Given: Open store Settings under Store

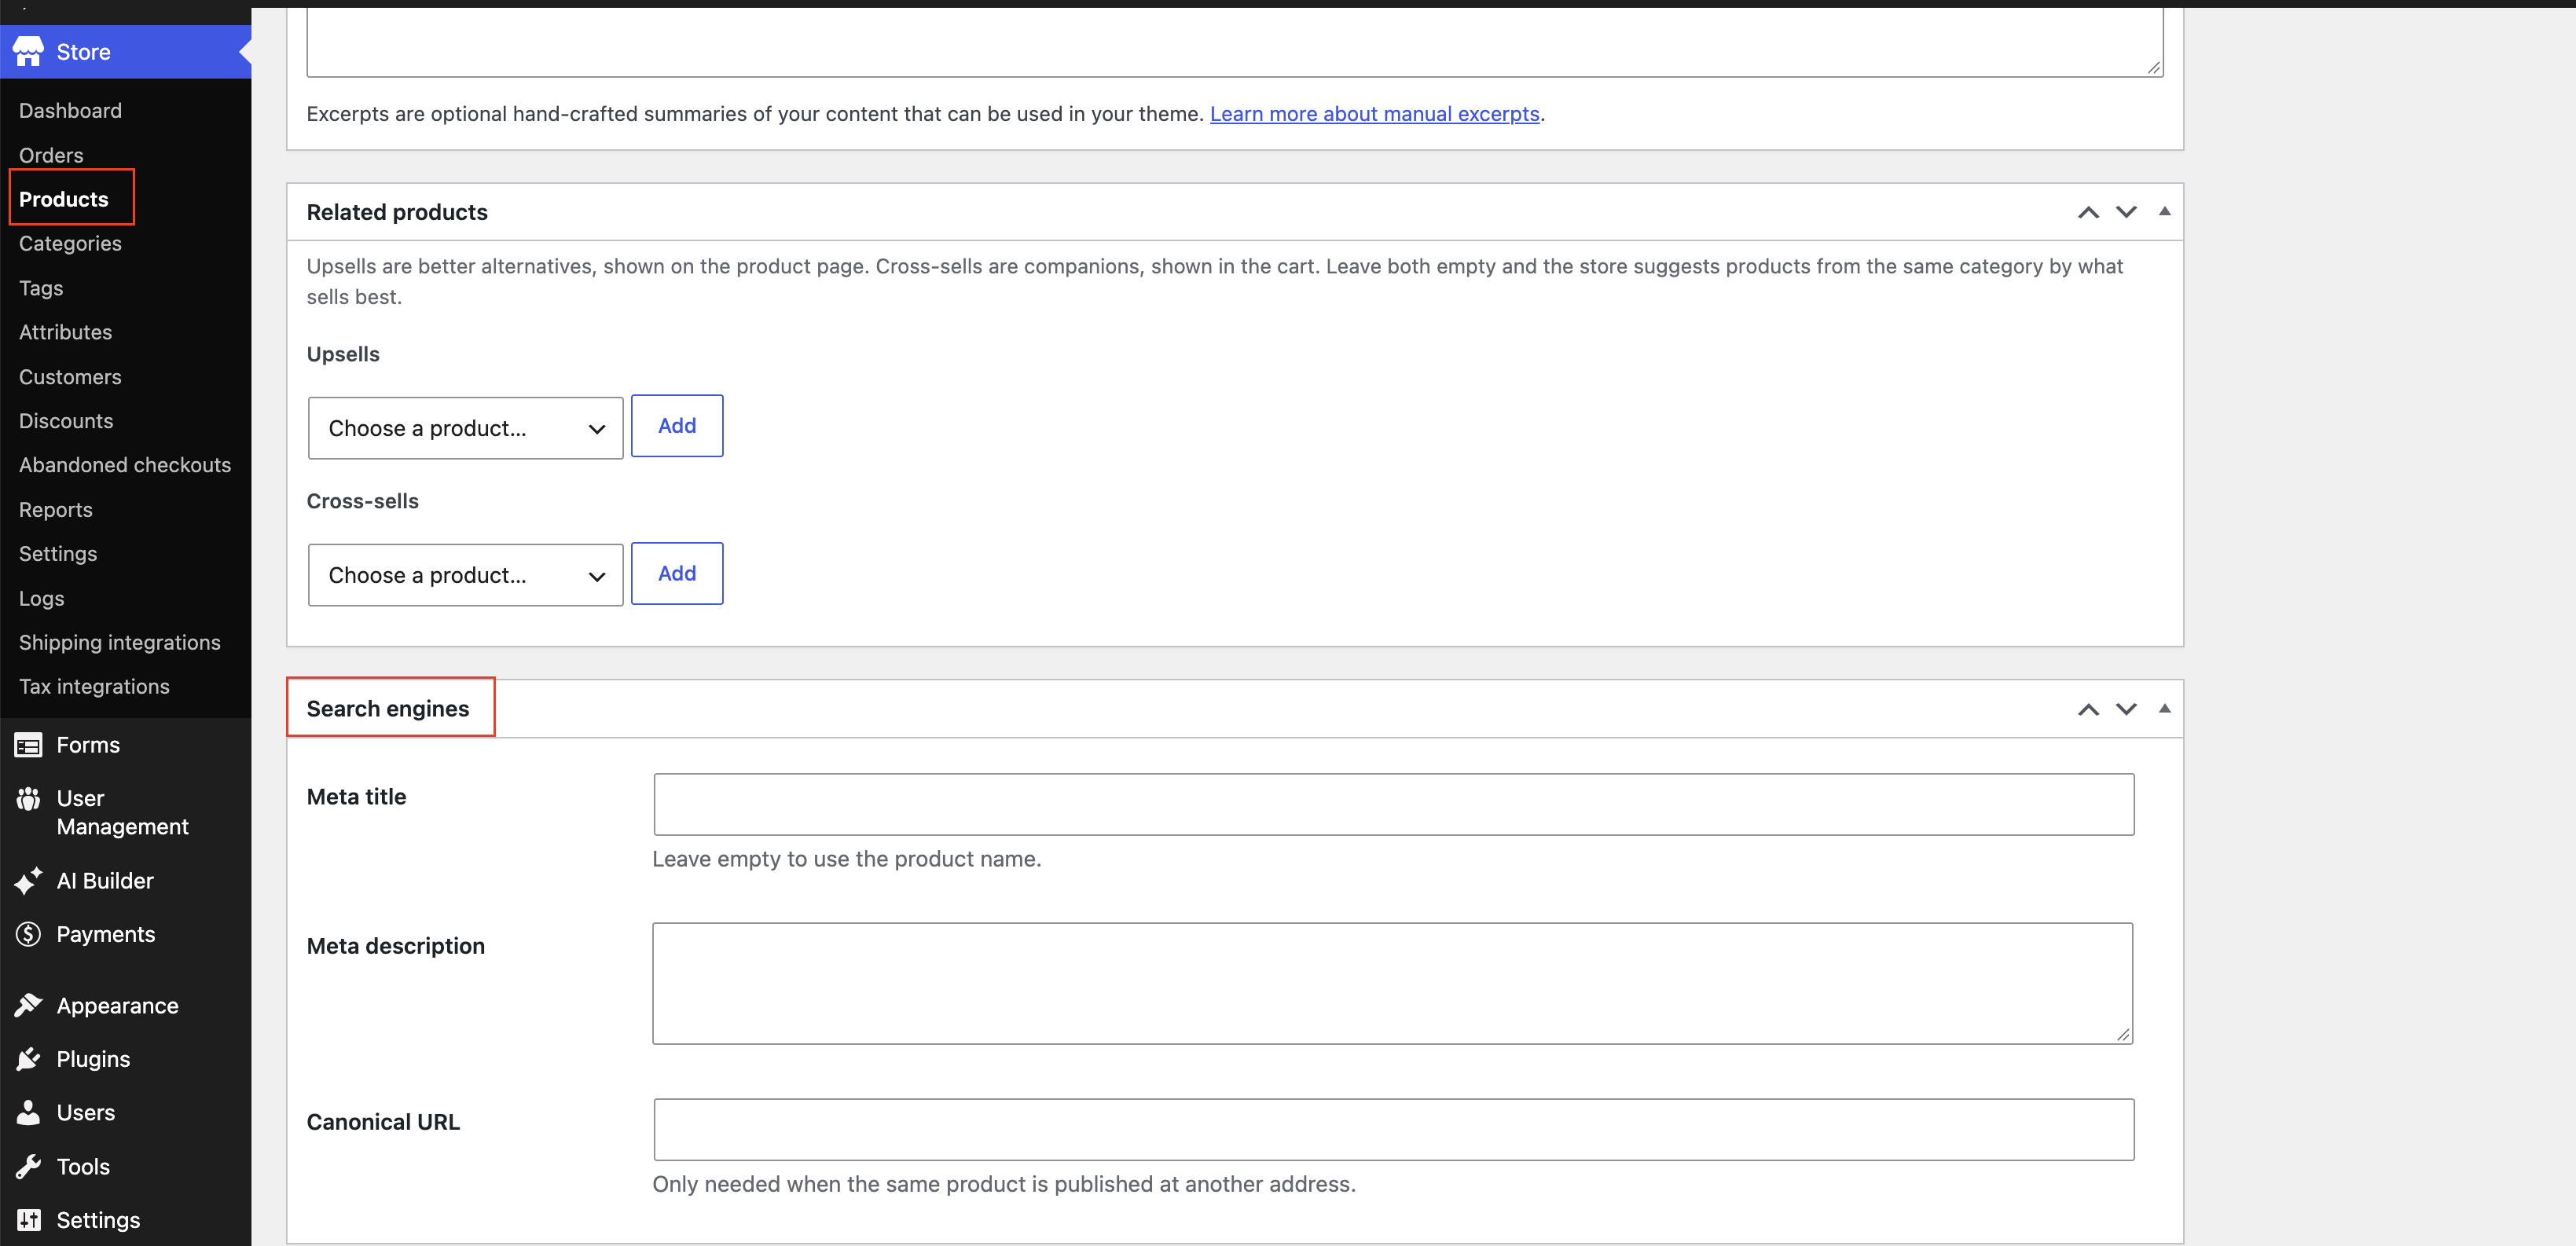Looking at the screenshot, I should 58,554.
